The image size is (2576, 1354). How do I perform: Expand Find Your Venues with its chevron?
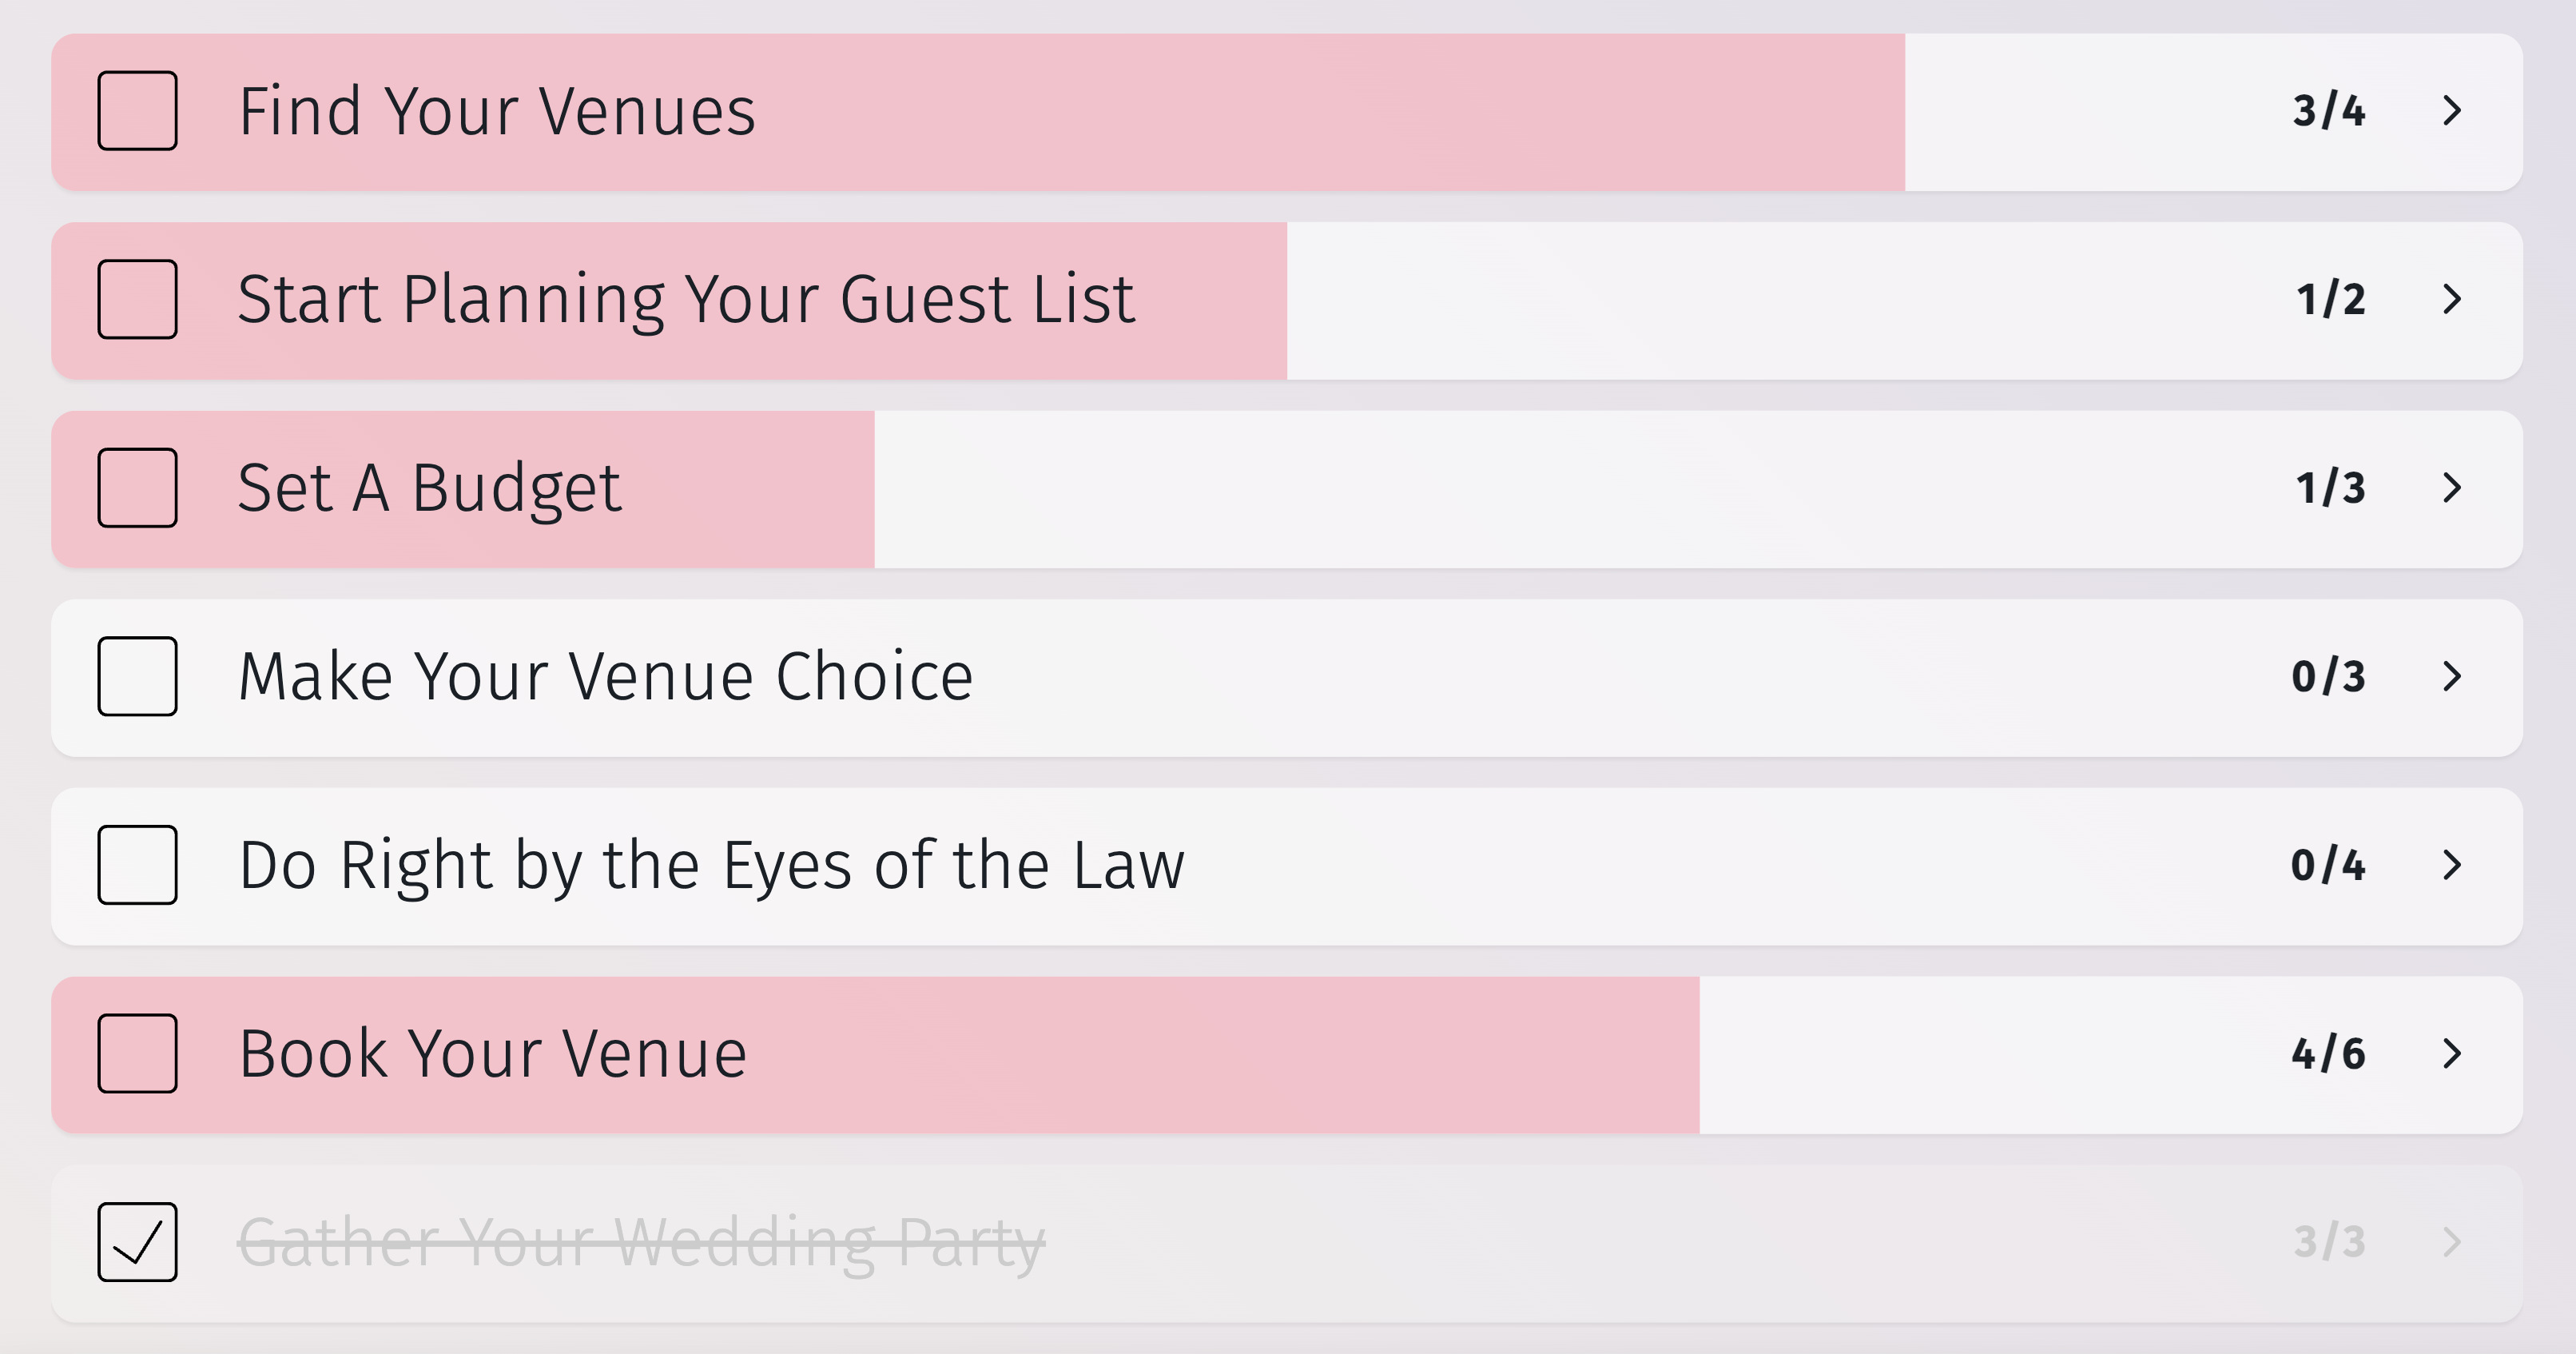pyautogui.click(x=2451, y=111)
